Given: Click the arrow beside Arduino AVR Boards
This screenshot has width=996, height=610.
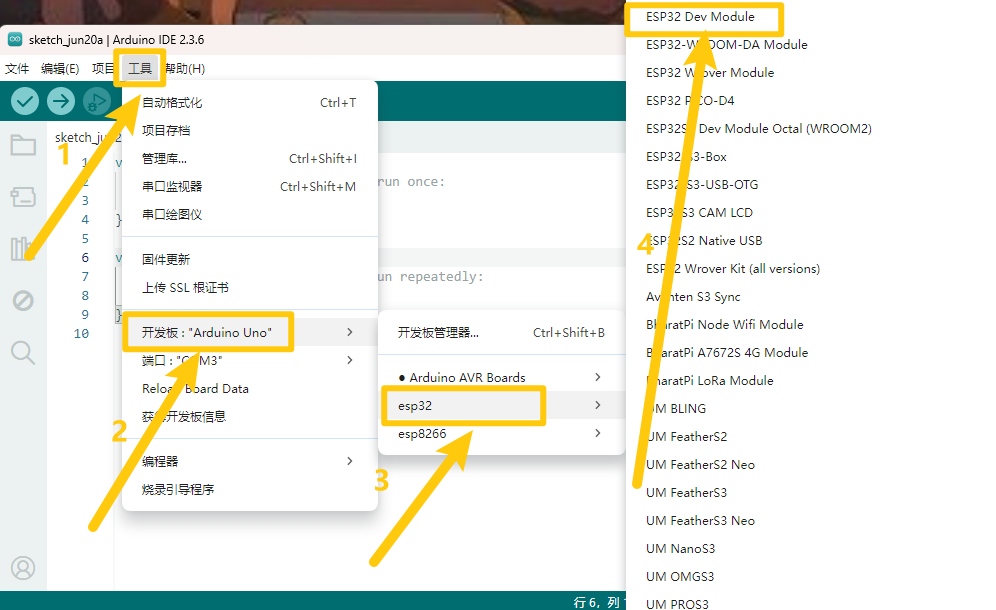Looking at the screenshot, I should [598, 377].
